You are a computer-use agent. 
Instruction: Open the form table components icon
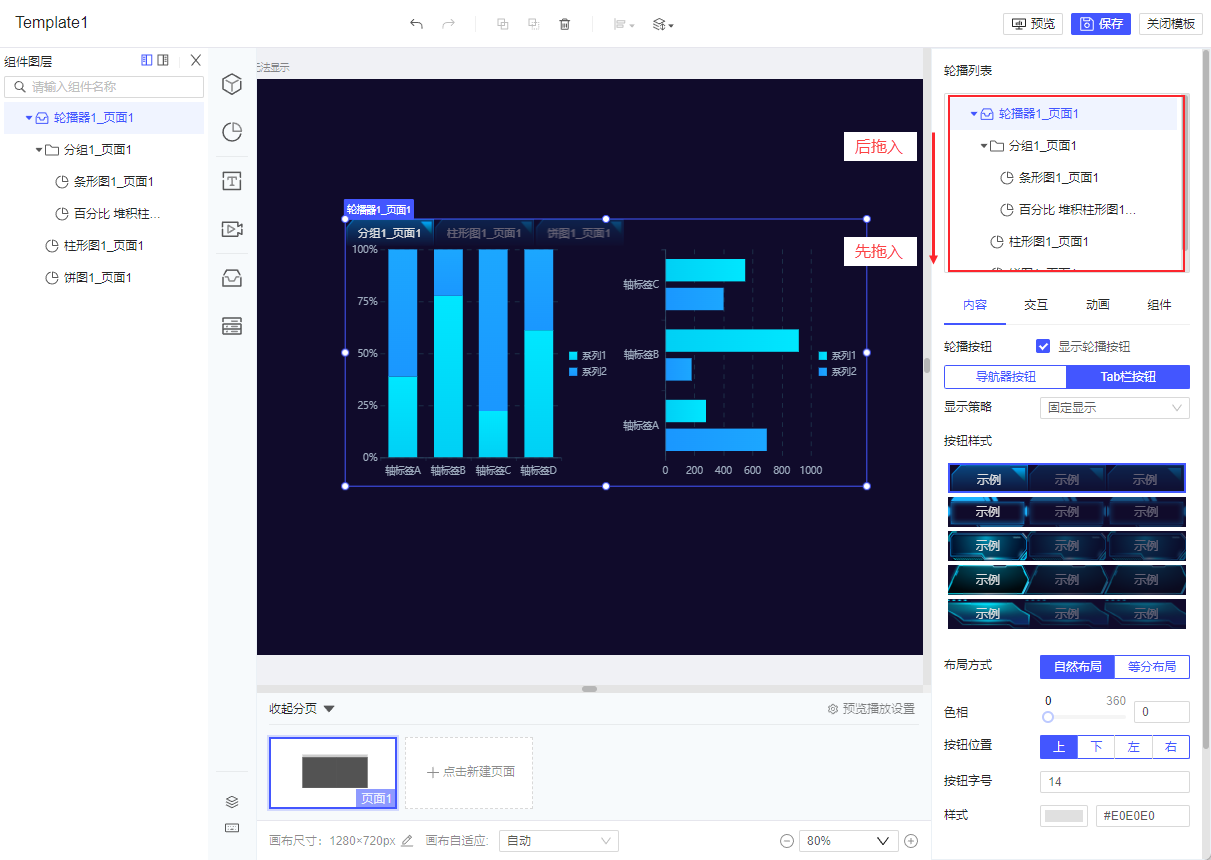232,326
